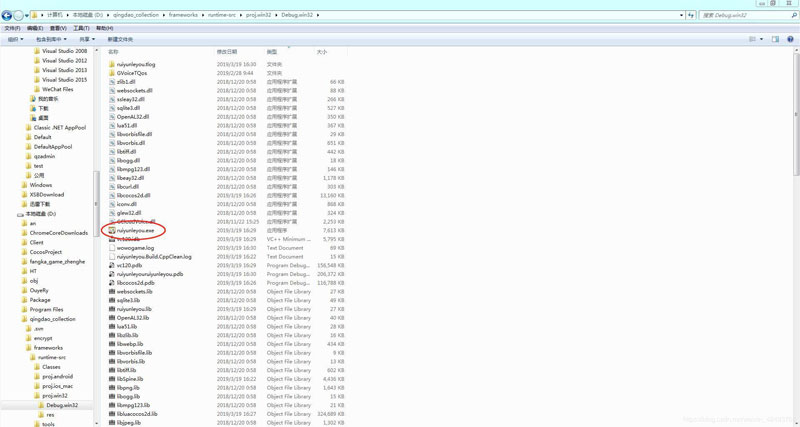The image size is (800, 427).
Task: Open the 文件(F) menu
Action: 12,29
